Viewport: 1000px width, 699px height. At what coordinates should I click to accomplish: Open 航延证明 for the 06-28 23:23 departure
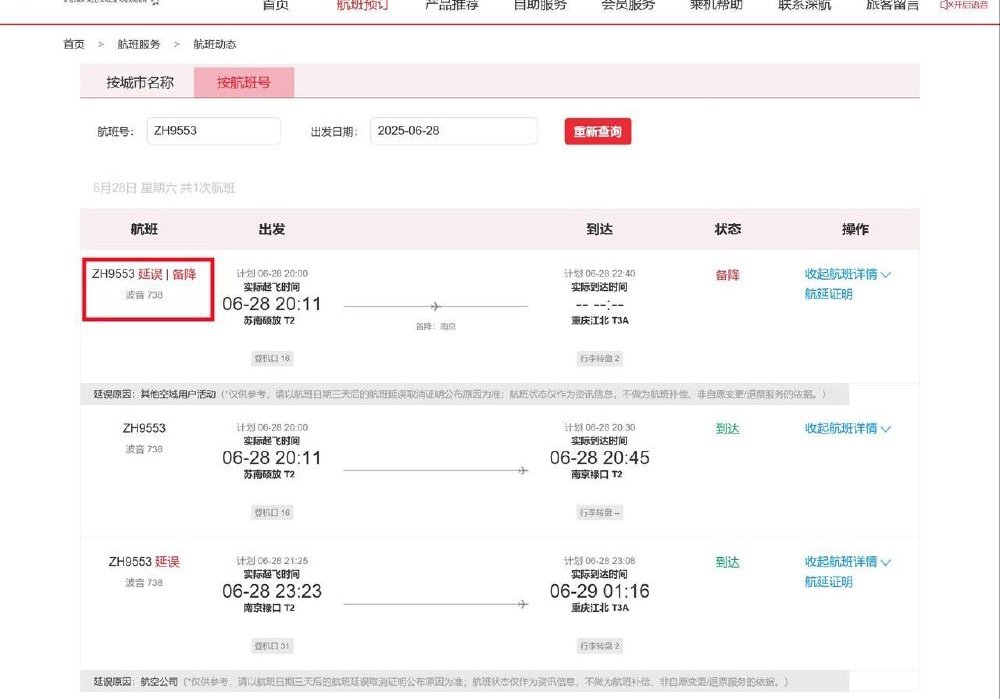coord(828,582)
